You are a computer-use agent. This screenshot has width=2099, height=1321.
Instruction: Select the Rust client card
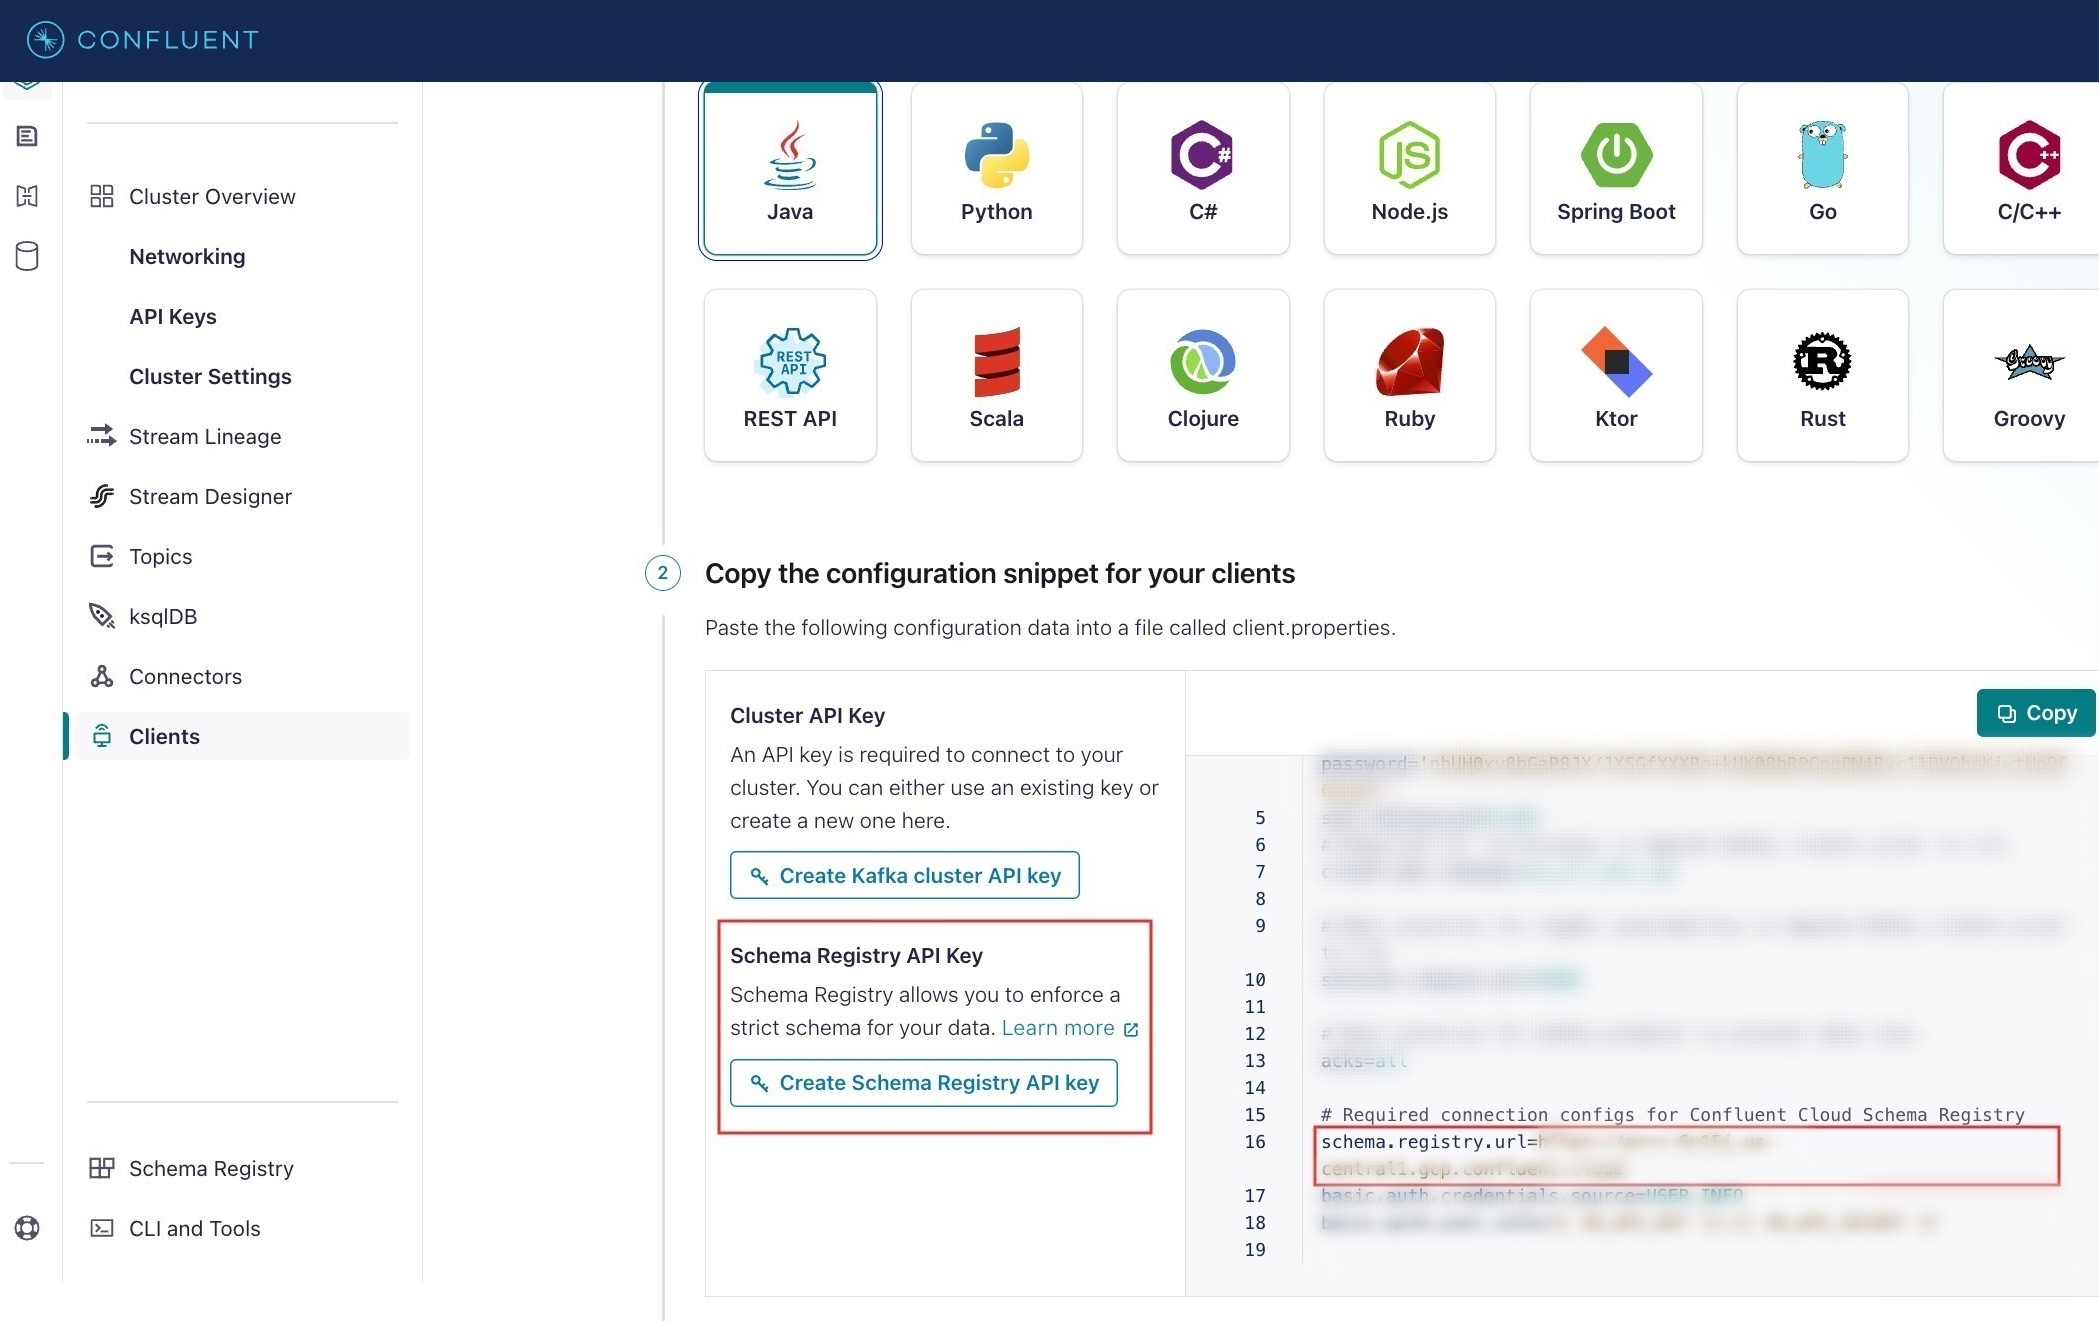tap(1822, 375)
